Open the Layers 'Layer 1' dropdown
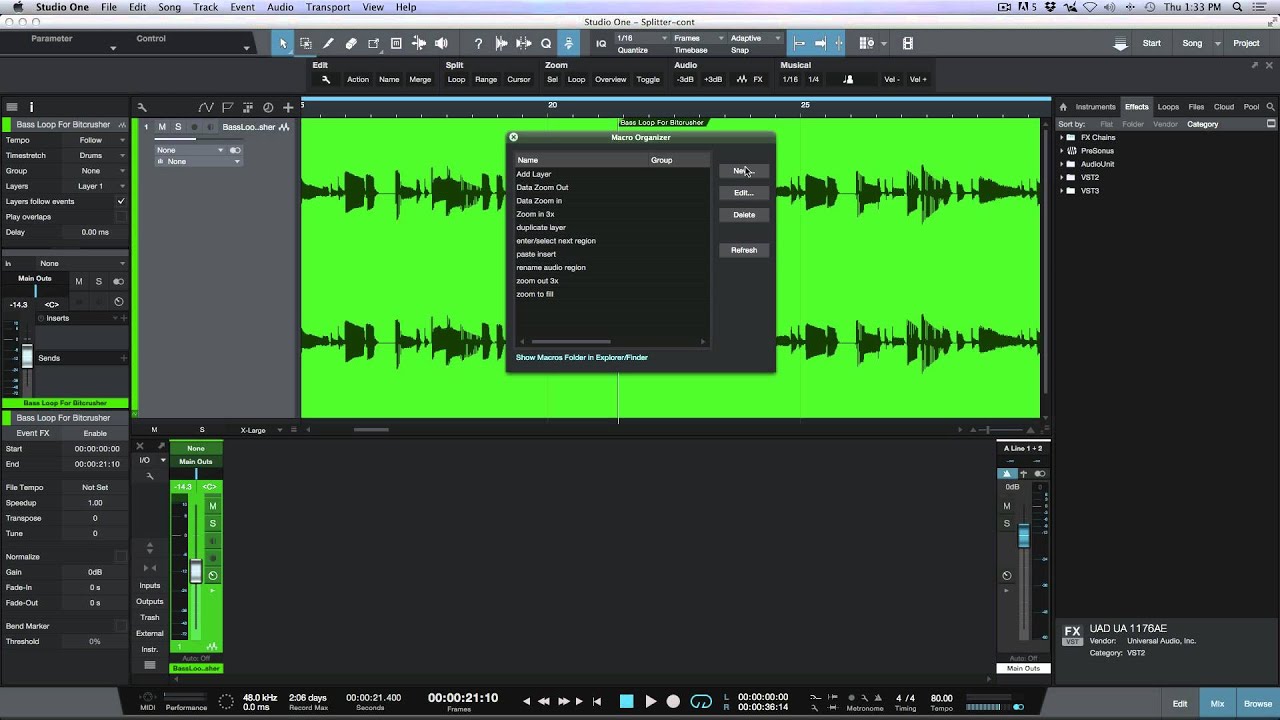 point(95,186)
